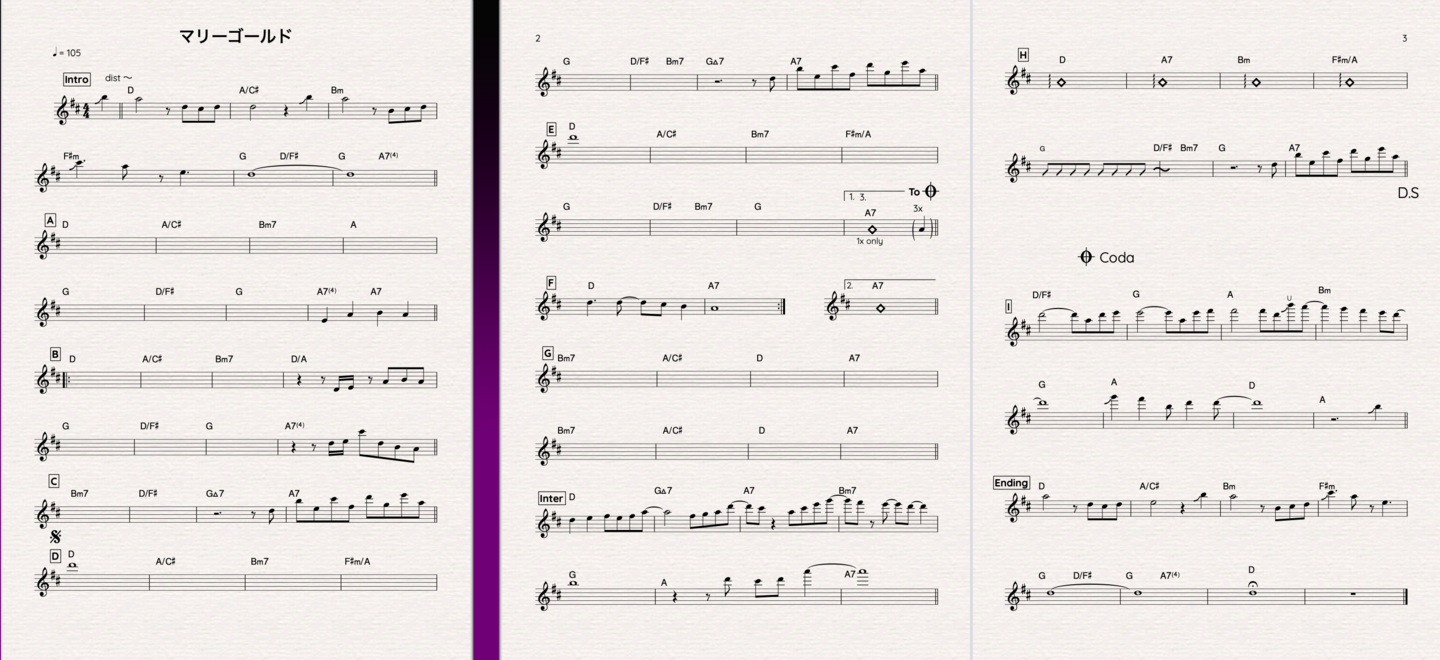Screen dimensions: 1440x660
Task: Click the repeat barline starting section B
Action: point(67,380)
